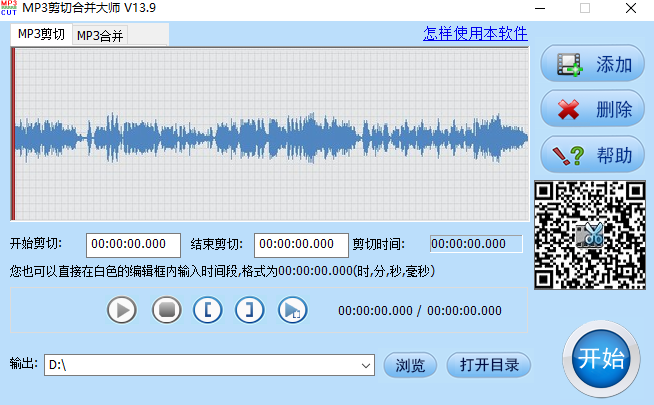
Task: Add a file with the 添加 button
Action: click(x=593, y=64)
